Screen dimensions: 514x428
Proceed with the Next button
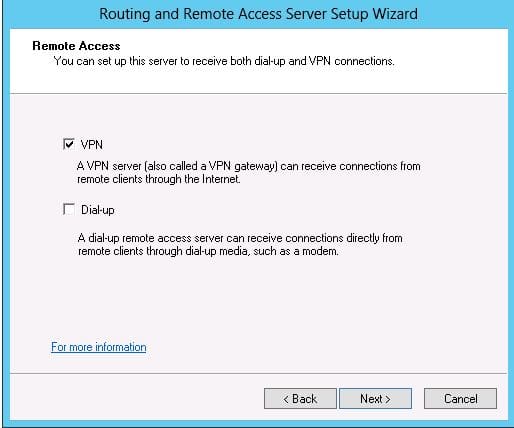(375, 398)
